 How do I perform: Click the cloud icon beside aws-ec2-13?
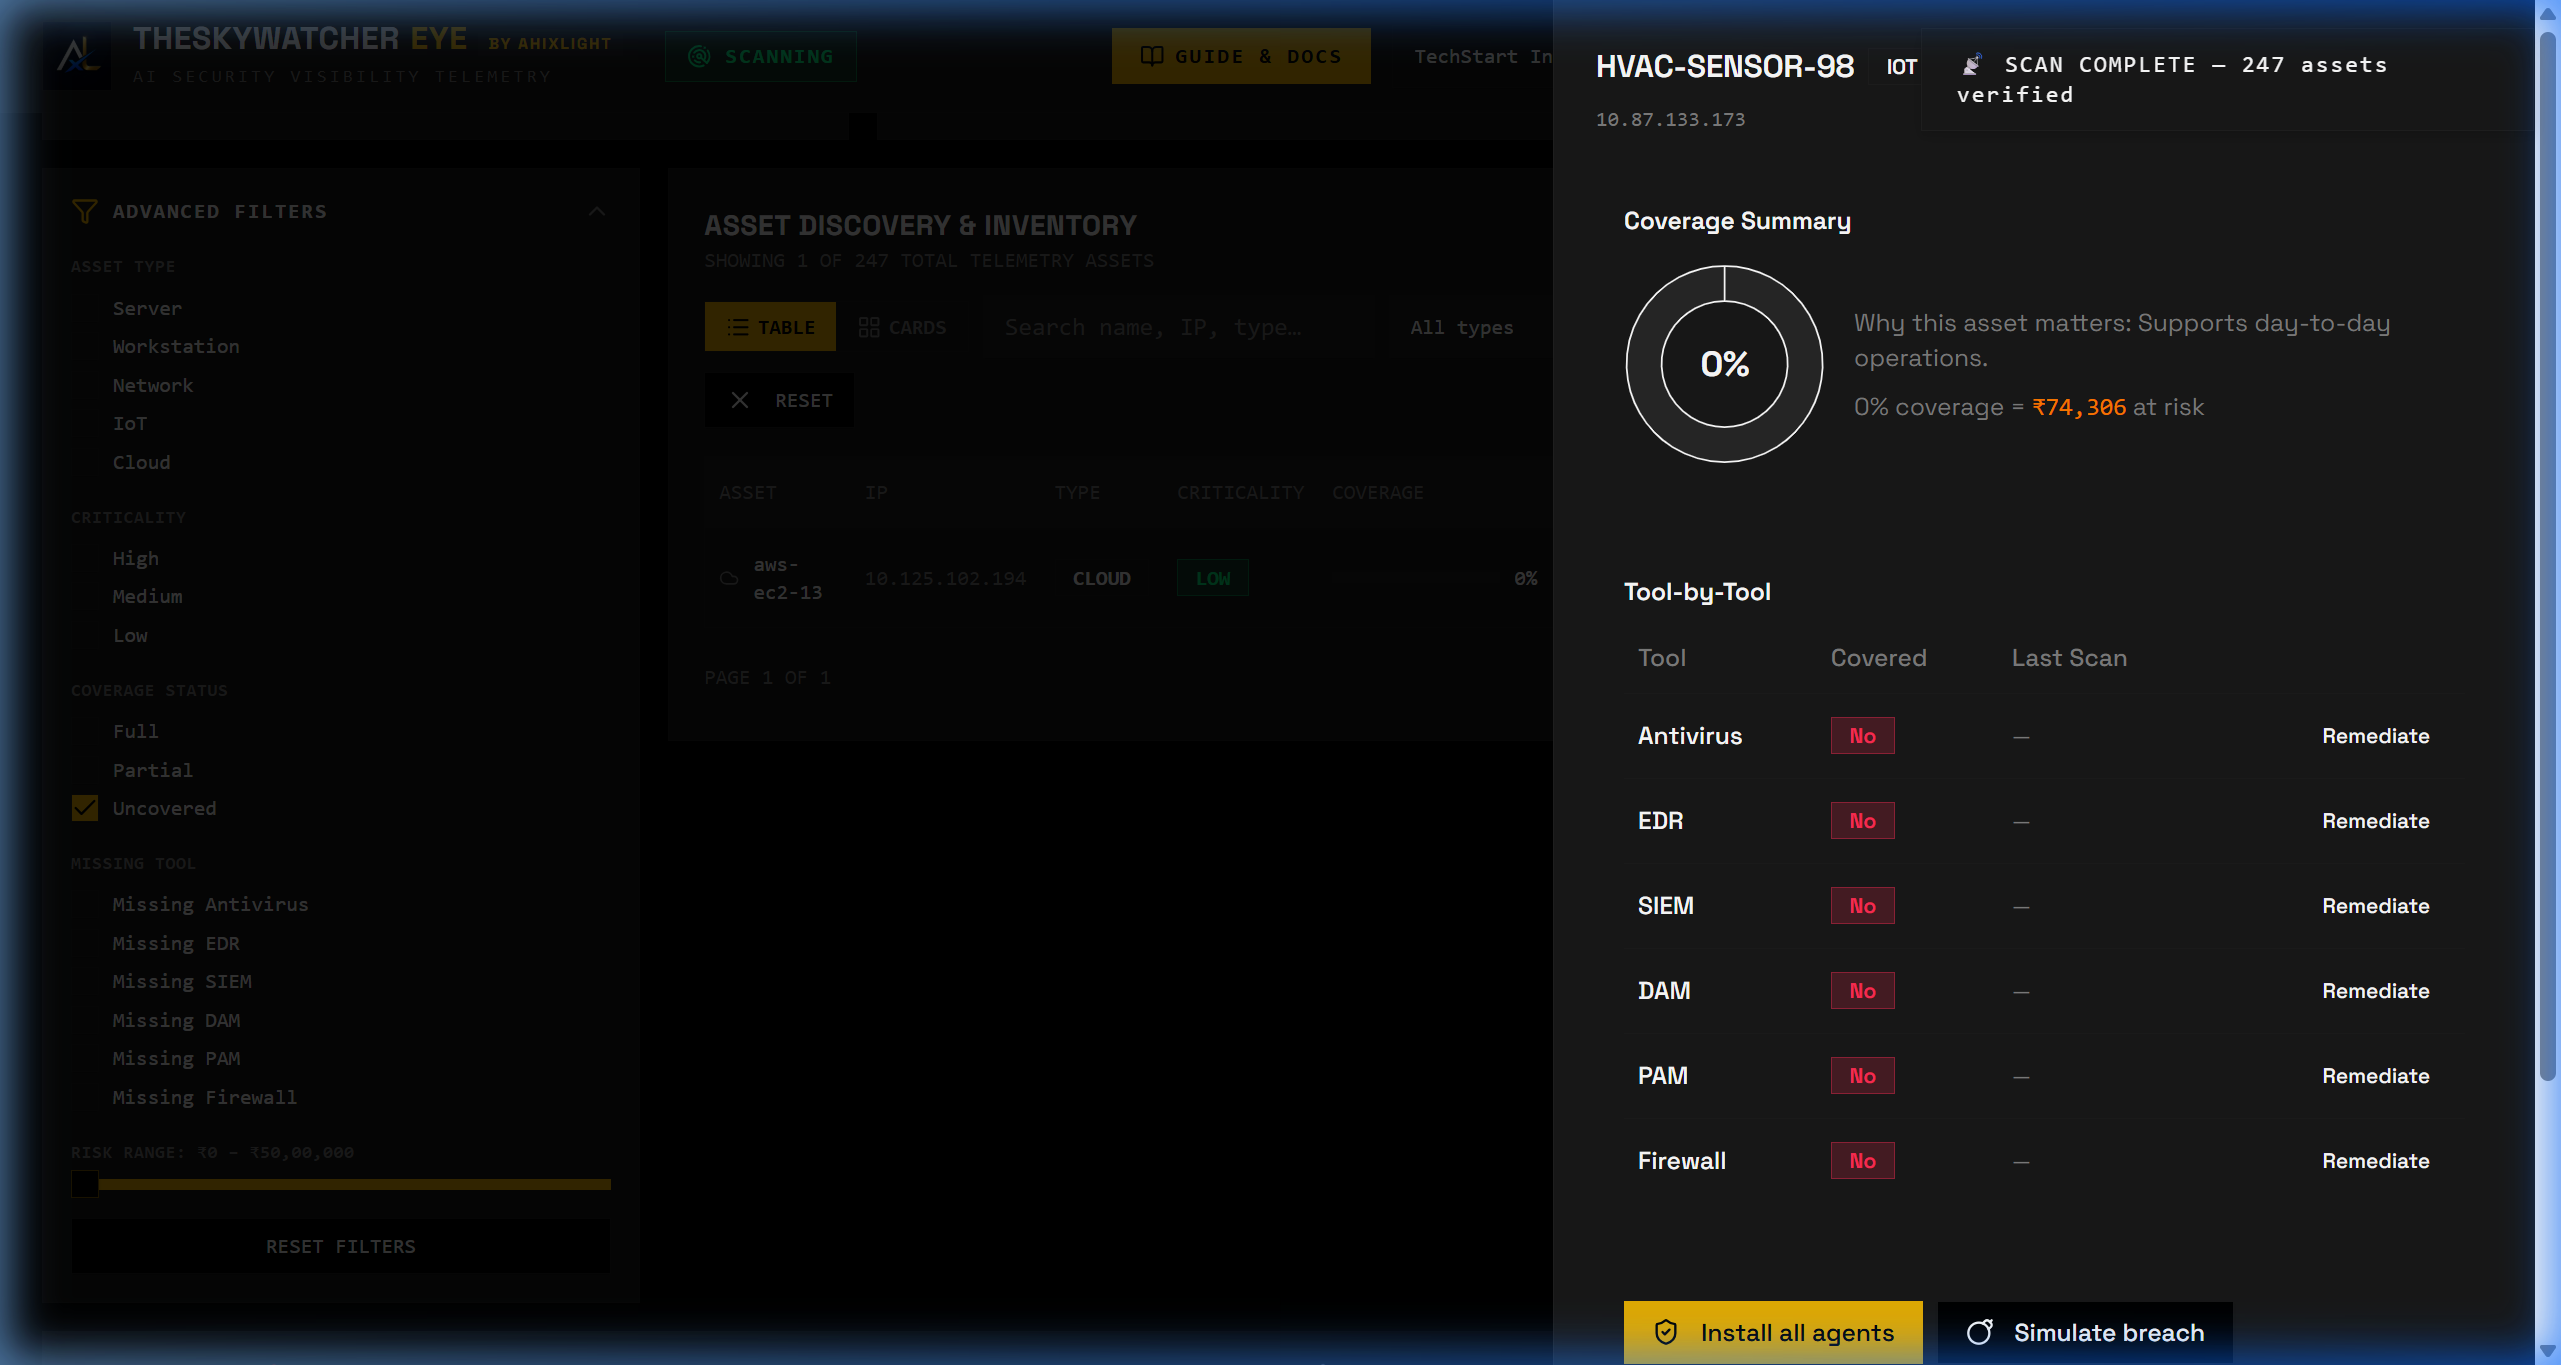tap(729, 578)
